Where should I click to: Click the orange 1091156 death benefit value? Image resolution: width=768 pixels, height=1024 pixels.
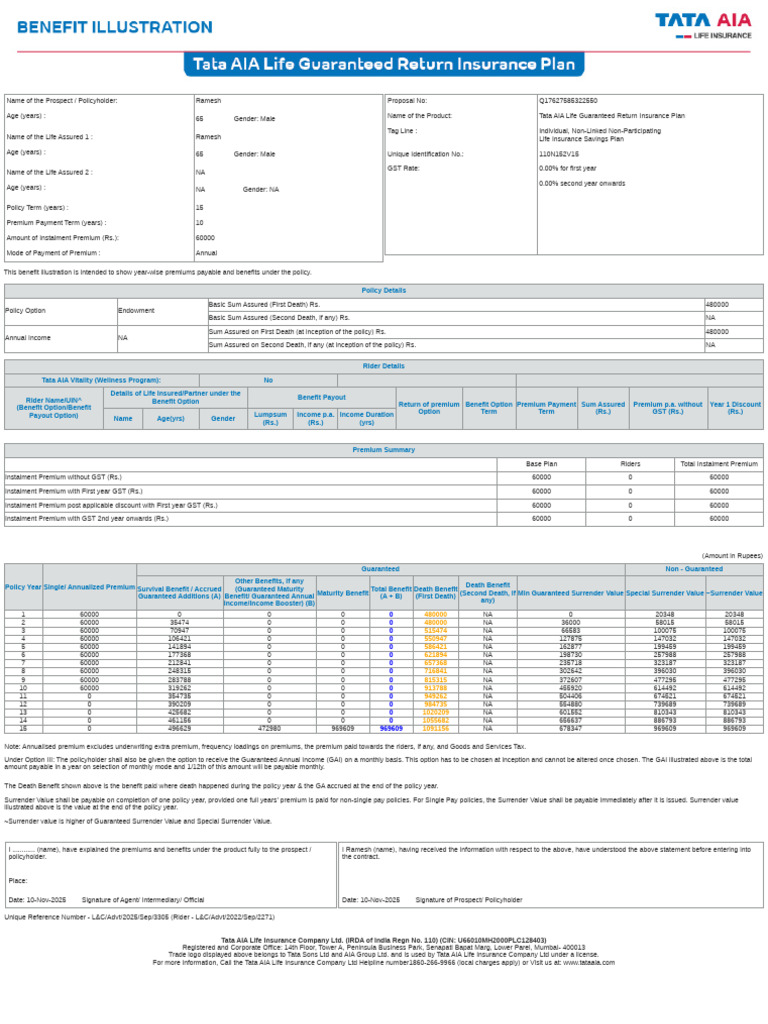(x=436, y=728)
